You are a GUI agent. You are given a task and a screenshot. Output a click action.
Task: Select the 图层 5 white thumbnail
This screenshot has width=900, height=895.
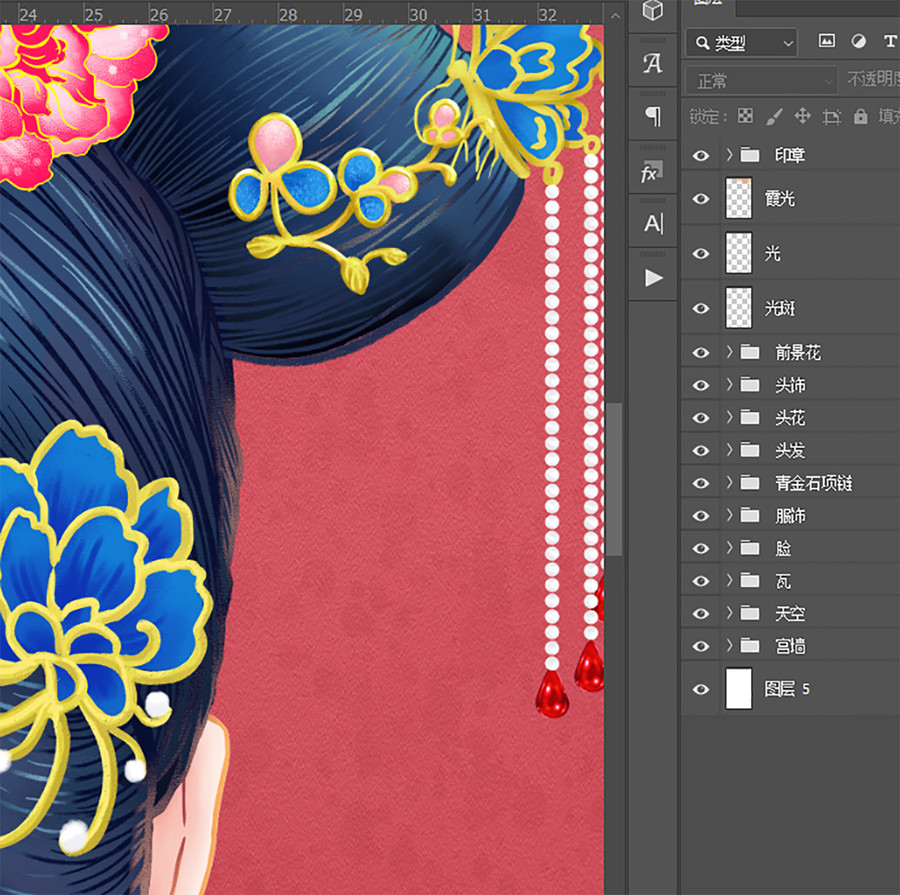click(x=739, y=689)
